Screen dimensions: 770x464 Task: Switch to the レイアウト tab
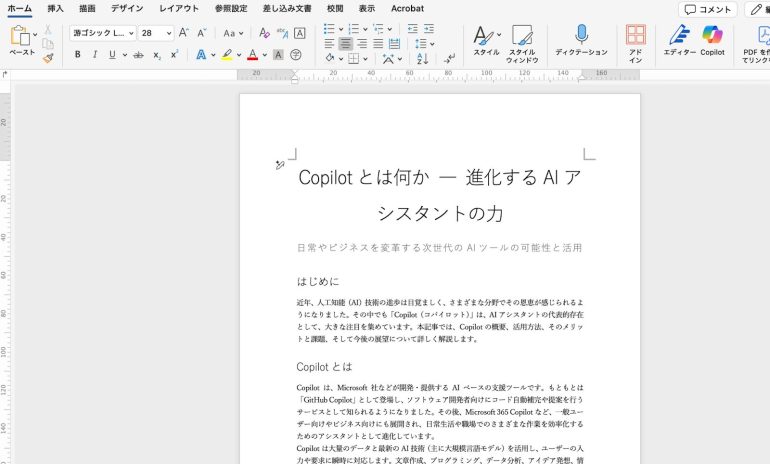179,8
